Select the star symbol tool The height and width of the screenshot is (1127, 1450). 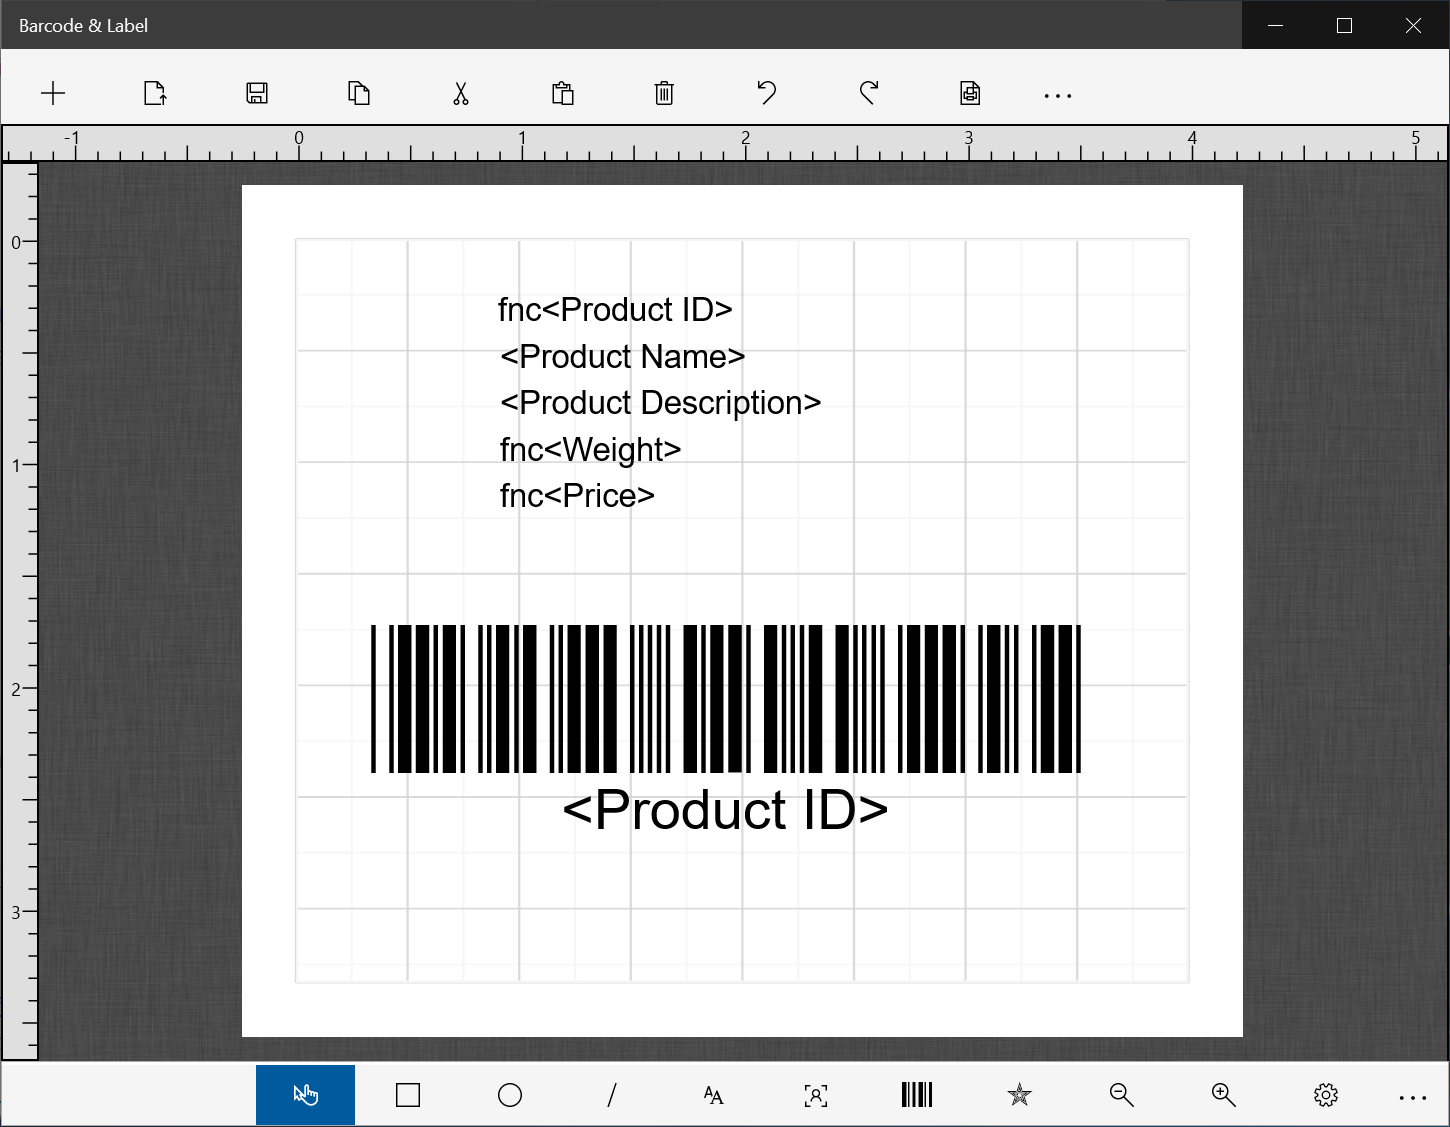point(1019,1095)
